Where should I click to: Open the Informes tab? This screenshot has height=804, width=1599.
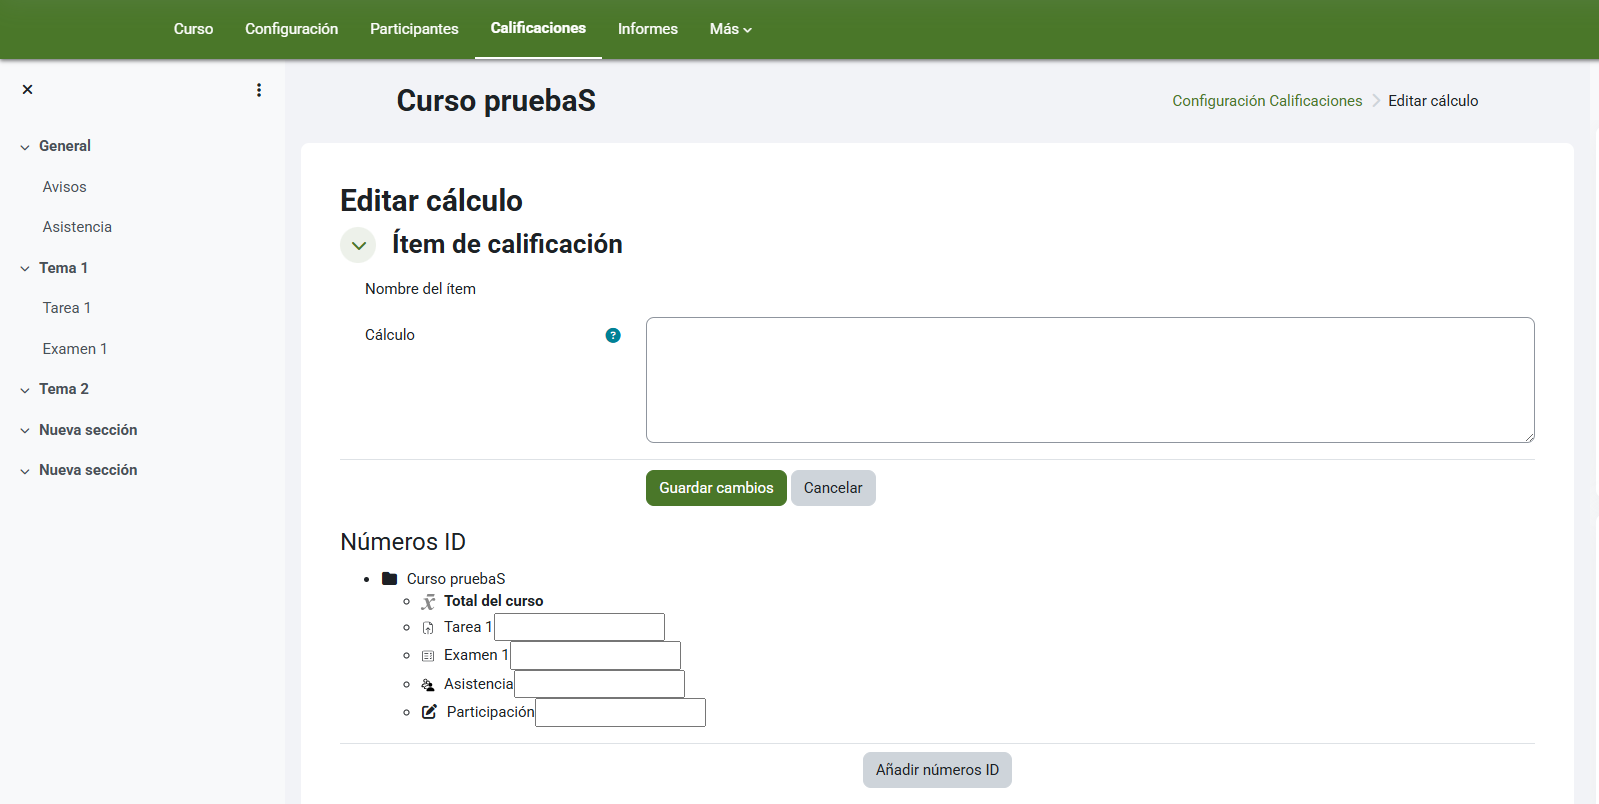[x=647, y=29]
